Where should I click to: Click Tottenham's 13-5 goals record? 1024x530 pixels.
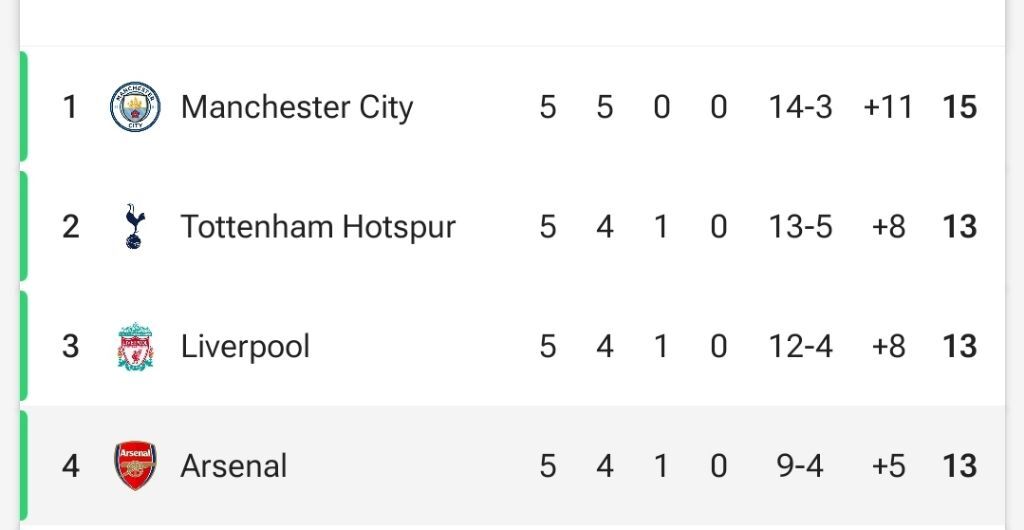coord(800,227)
